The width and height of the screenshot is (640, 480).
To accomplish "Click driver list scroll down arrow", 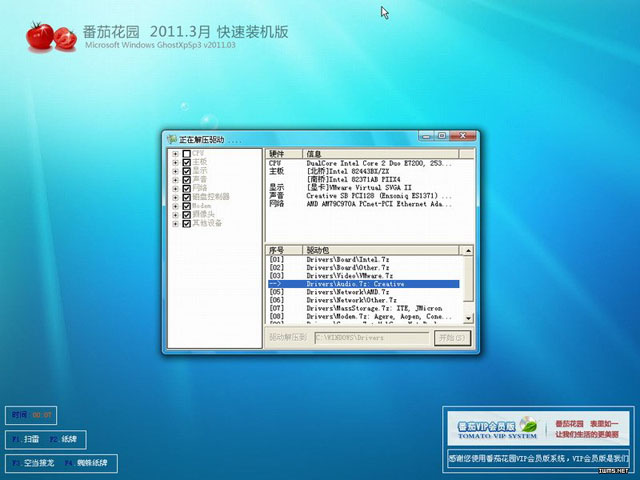I will (x=468, y=318).
